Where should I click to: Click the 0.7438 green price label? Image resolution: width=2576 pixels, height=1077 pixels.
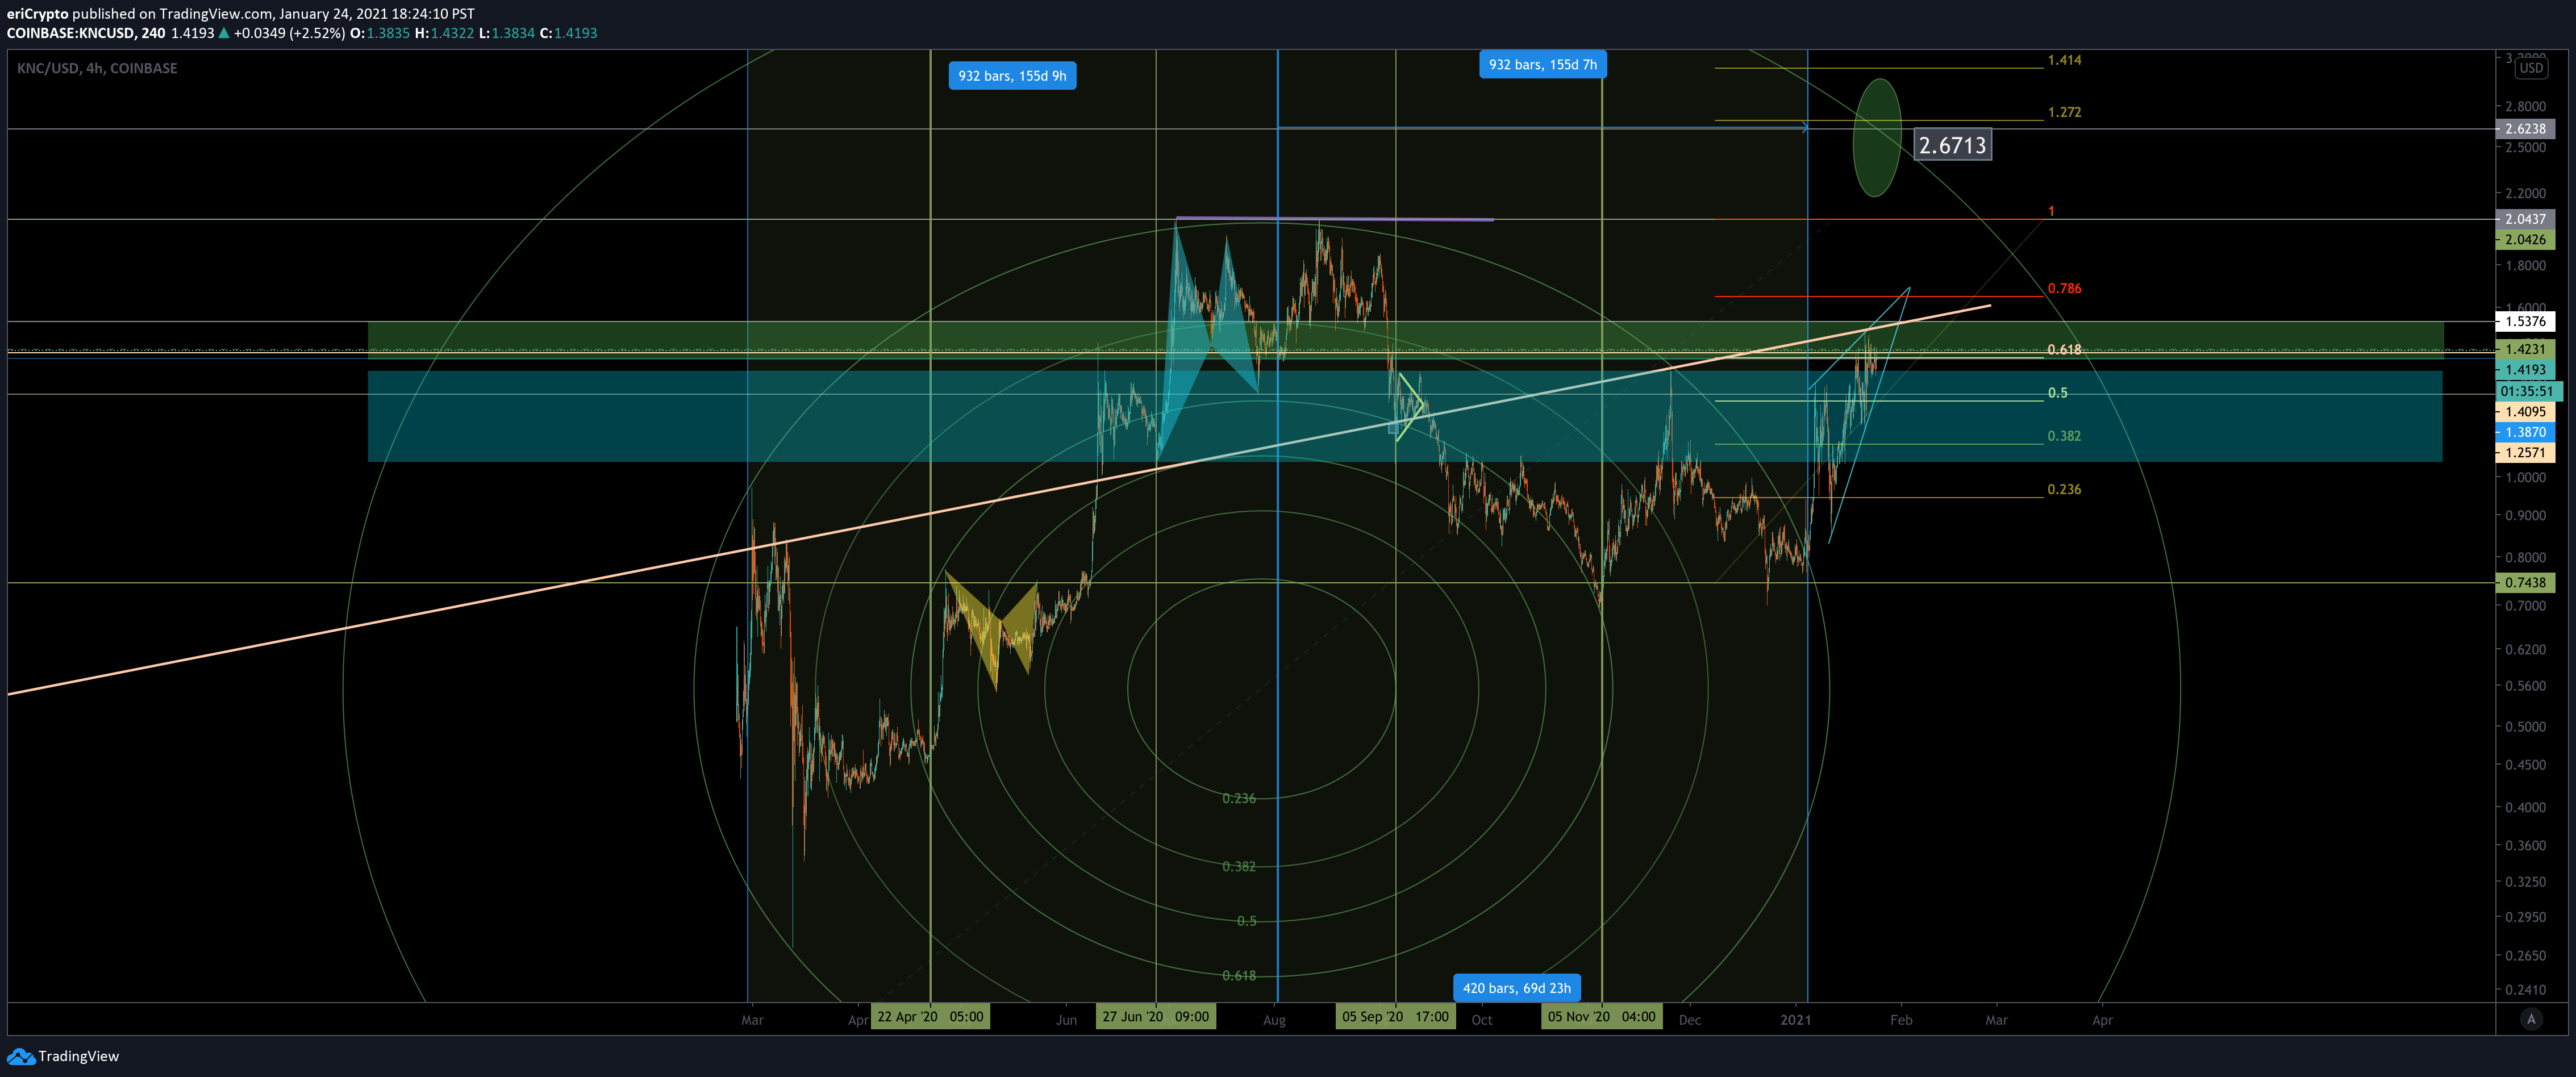pos(2525,583)
